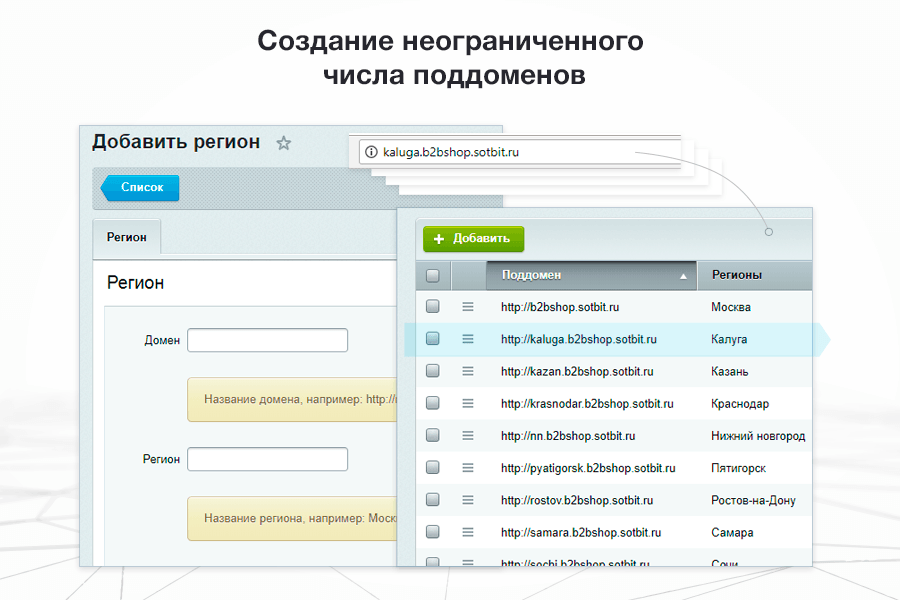Screen dimensions: 900x600
Task: Click the Регионы column header
Action: (x=737, y=275)
